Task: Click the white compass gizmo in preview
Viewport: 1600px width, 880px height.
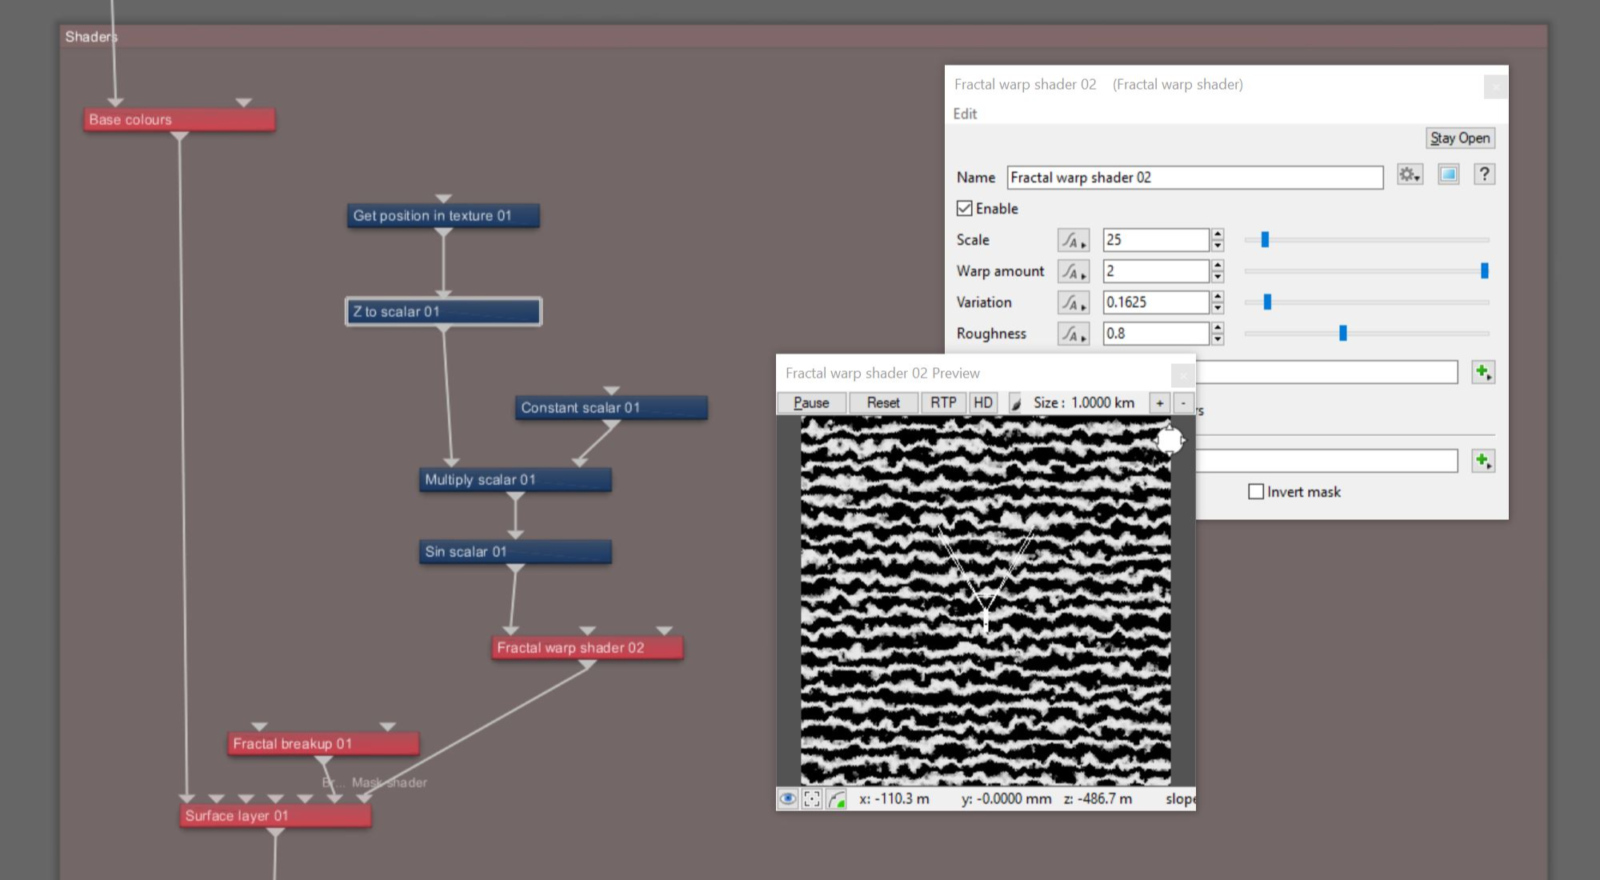Action: pyautogui.click(x=1170, y=439)
